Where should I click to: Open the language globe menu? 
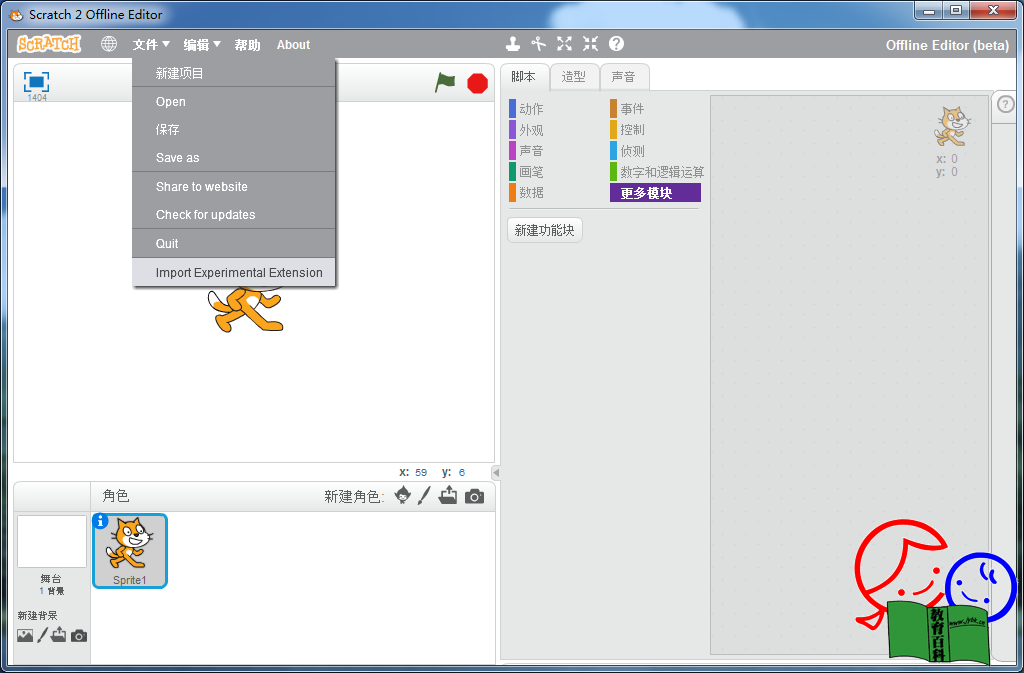[109, 44]
